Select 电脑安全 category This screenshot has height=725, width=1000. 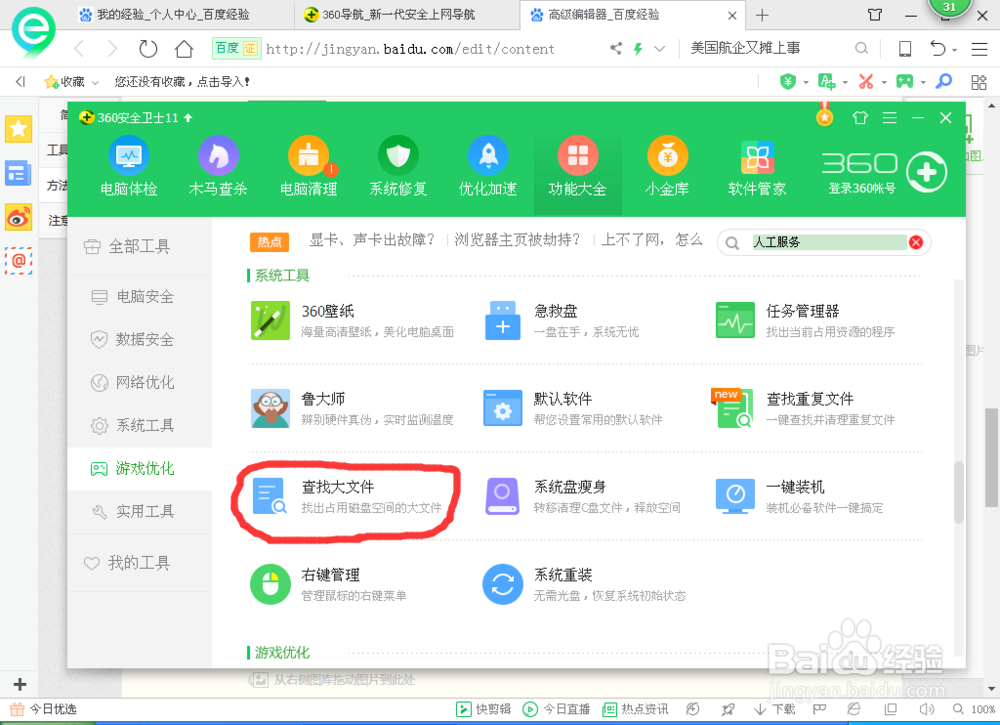[138, 297]
